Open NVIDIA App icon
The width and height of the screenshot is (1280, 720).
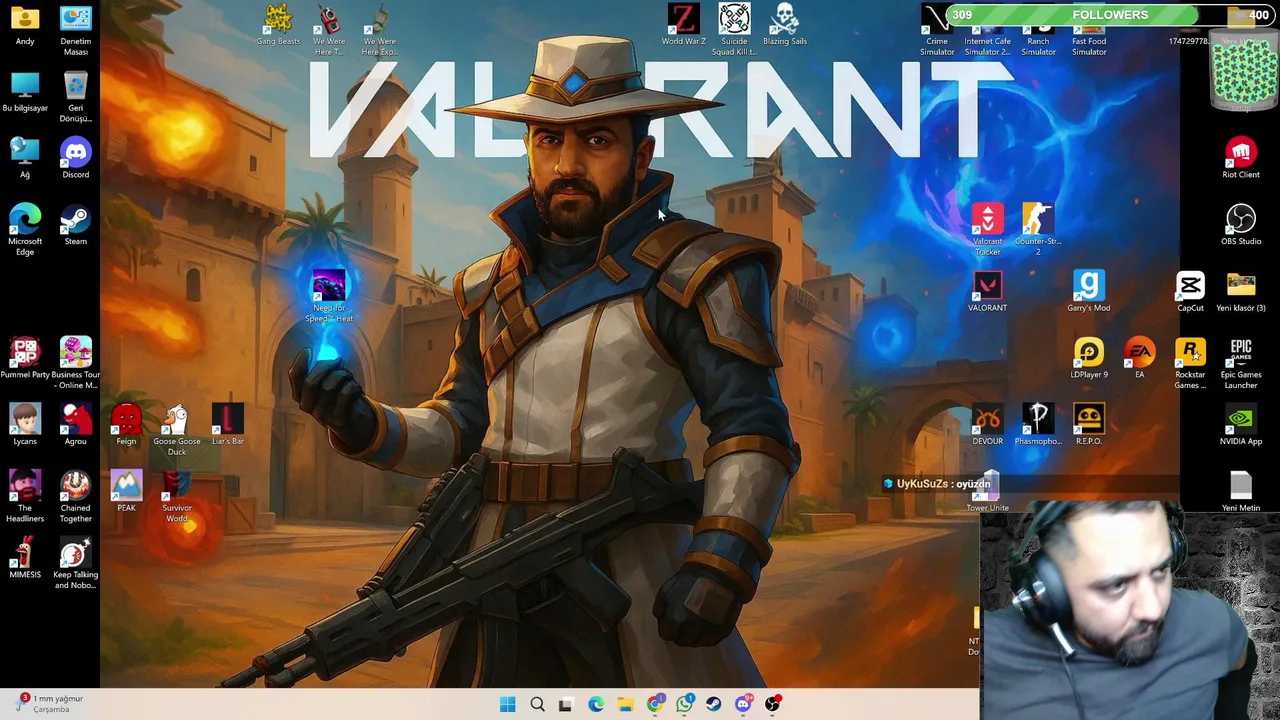pyautogui.click(x=1241, y=426)
